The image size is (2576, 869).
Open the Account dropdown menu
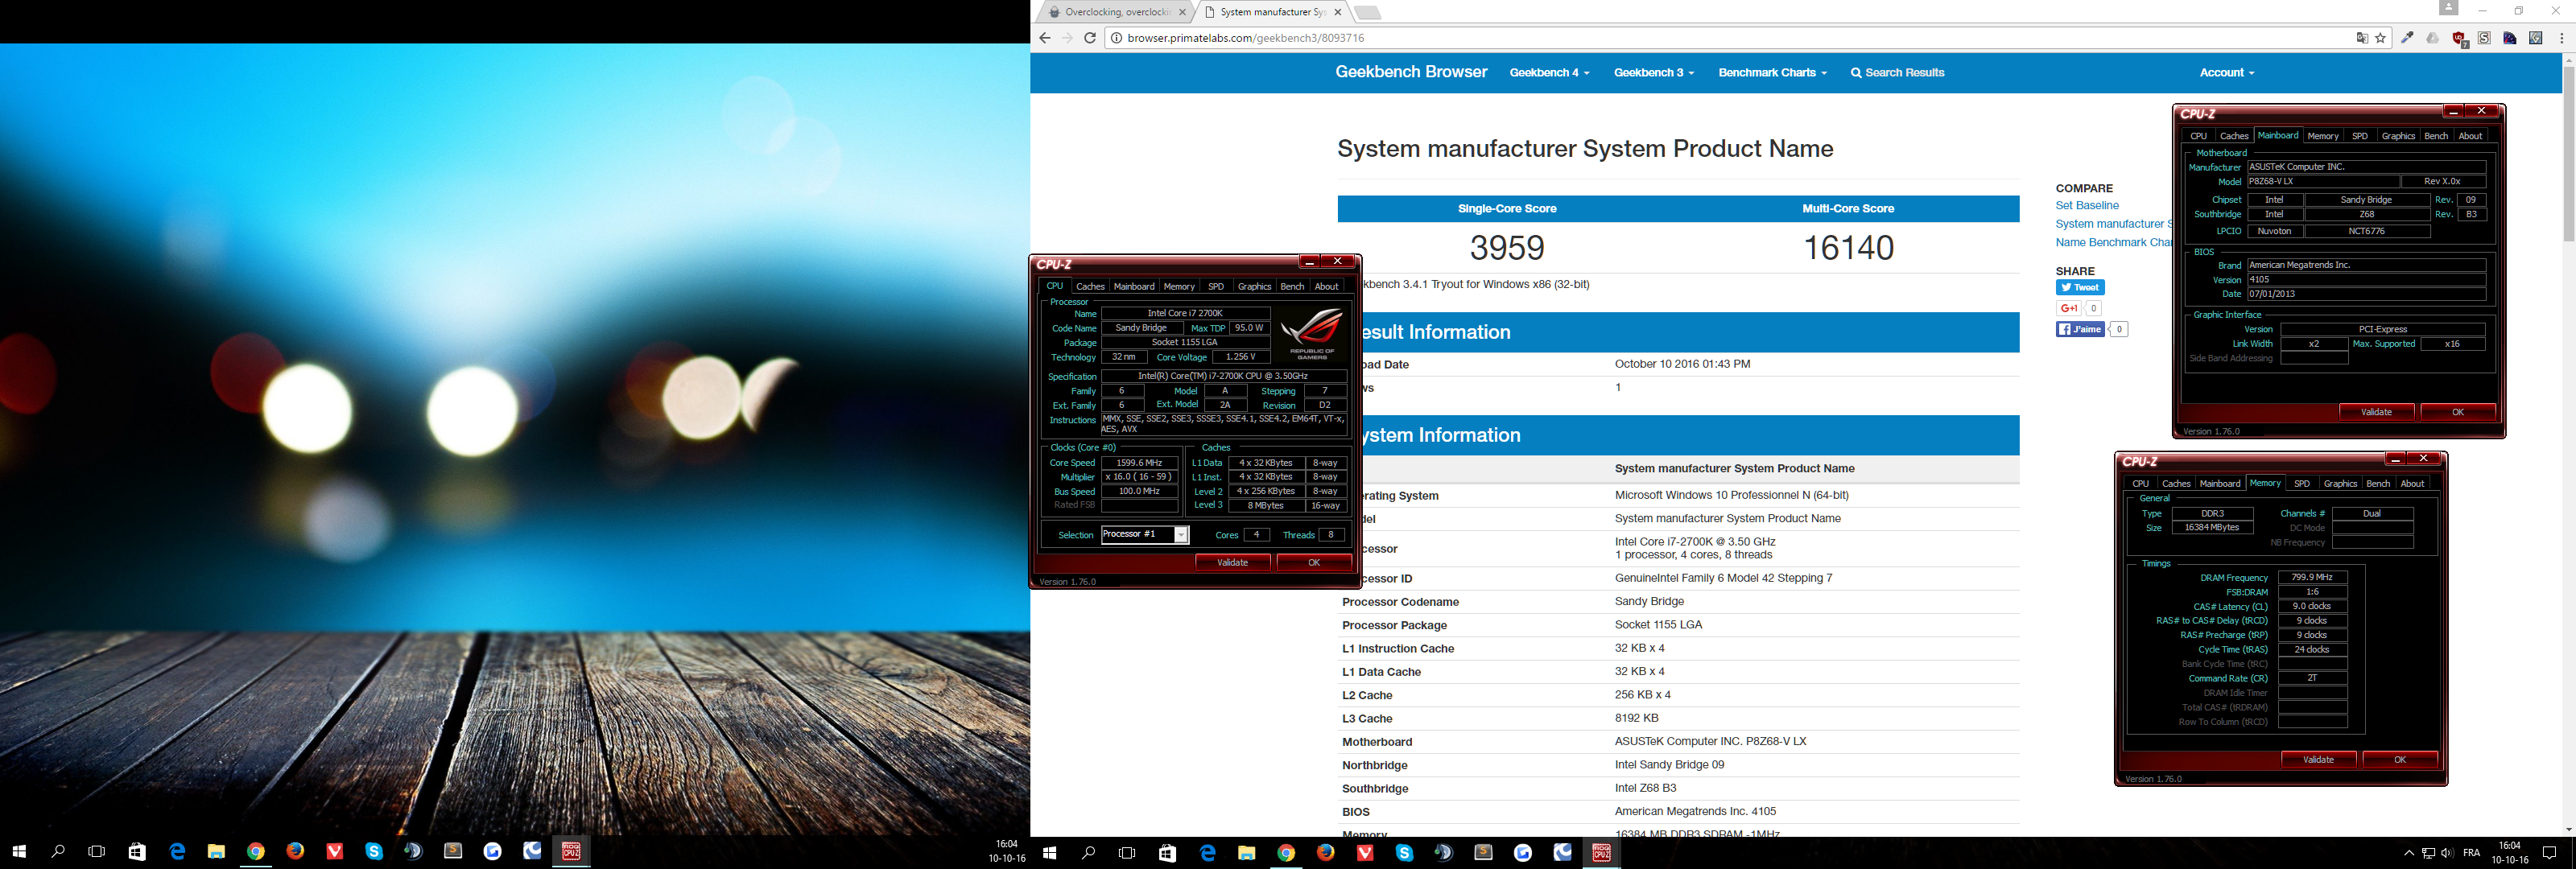click(x=2226, y=72)
